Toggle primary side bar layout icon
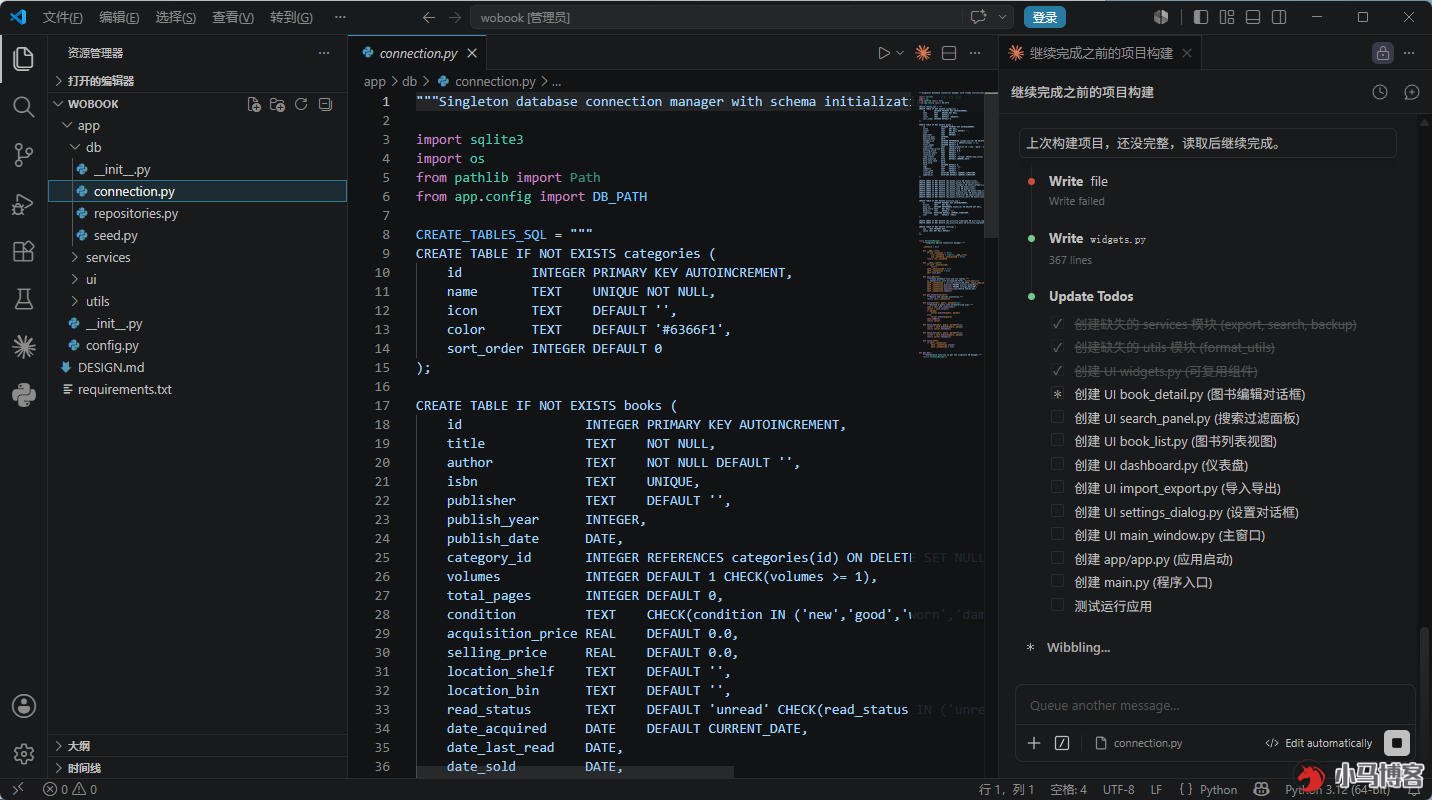The width and height of the screenshot is (1432, 800). click(1201, 17)
